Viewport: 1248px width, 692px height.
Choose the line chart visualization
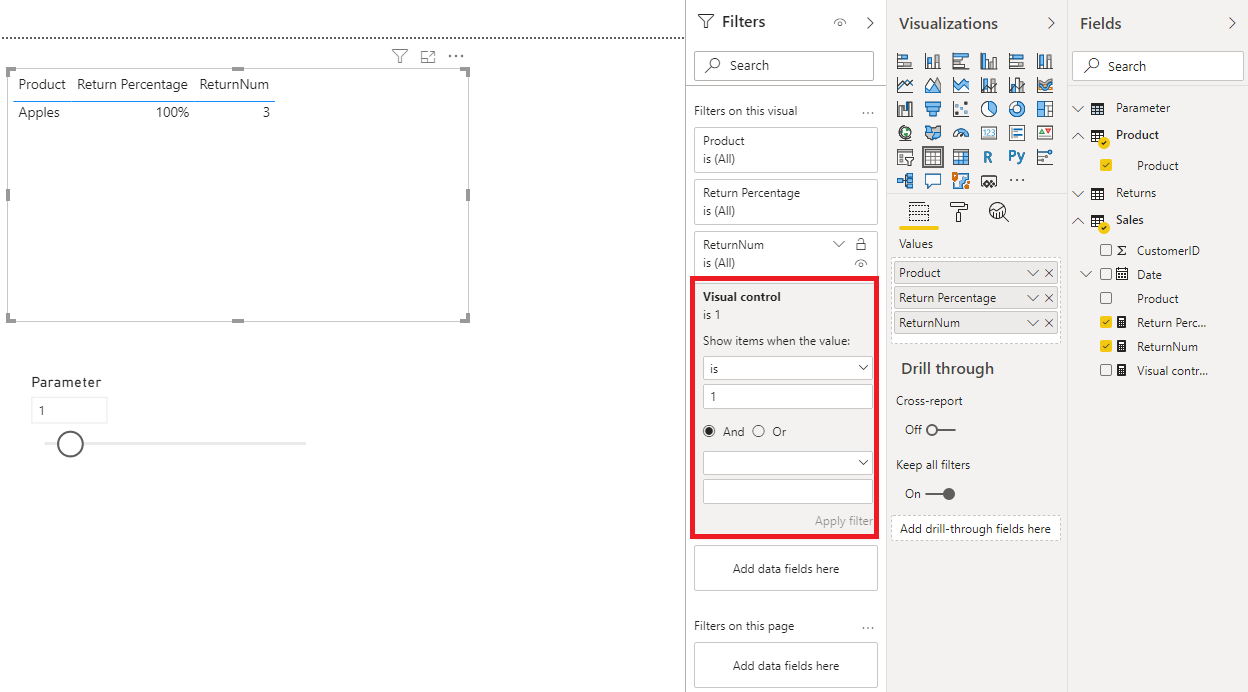905,85
